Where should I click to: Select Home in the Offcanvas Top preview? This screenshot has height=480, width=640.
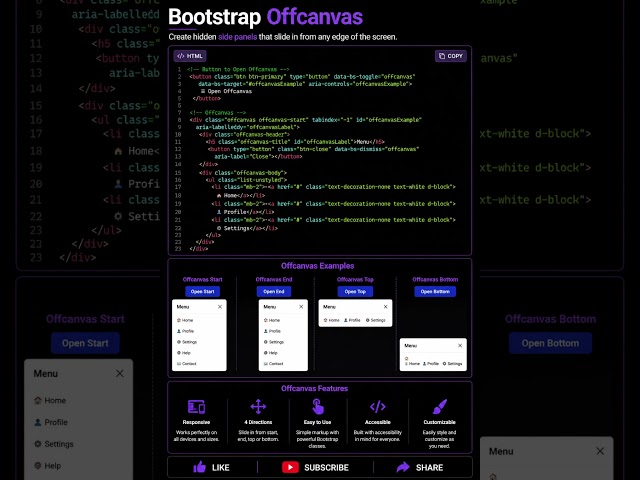[331, 320]
